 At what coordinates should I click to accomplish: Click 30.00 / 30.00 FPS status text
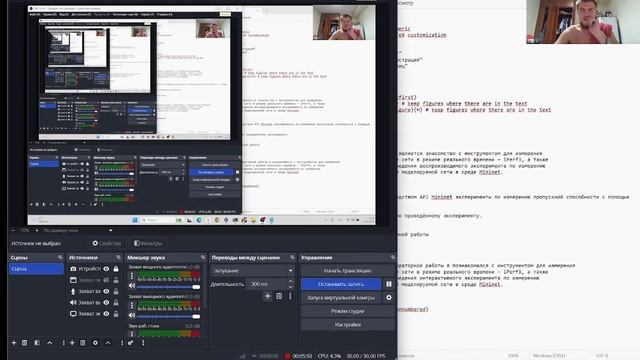(x=366, y=356)
